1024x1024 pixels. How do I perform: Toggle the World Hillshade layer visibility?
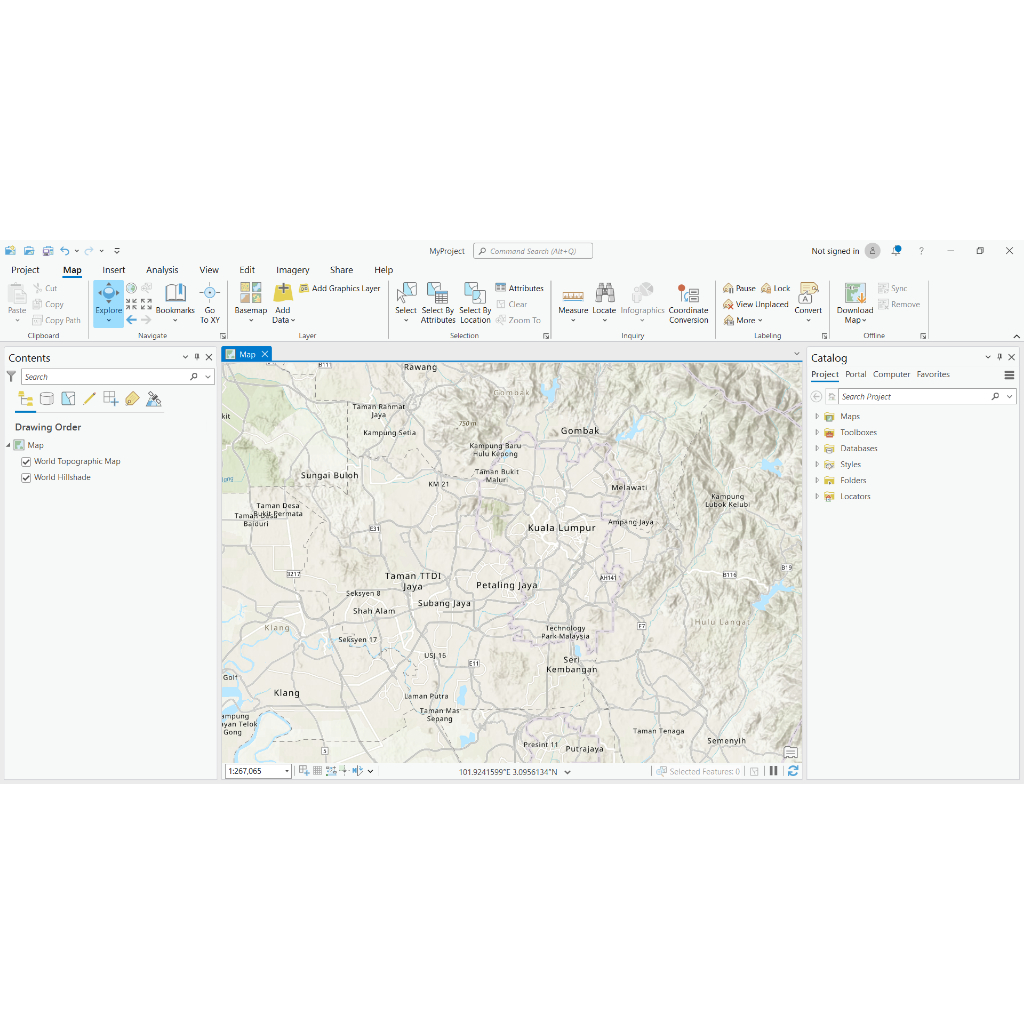coord(26,478)
